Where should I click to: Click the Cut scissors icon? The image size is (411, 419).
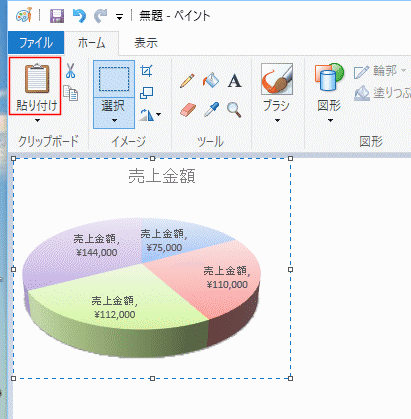click(x=70, y=71)
